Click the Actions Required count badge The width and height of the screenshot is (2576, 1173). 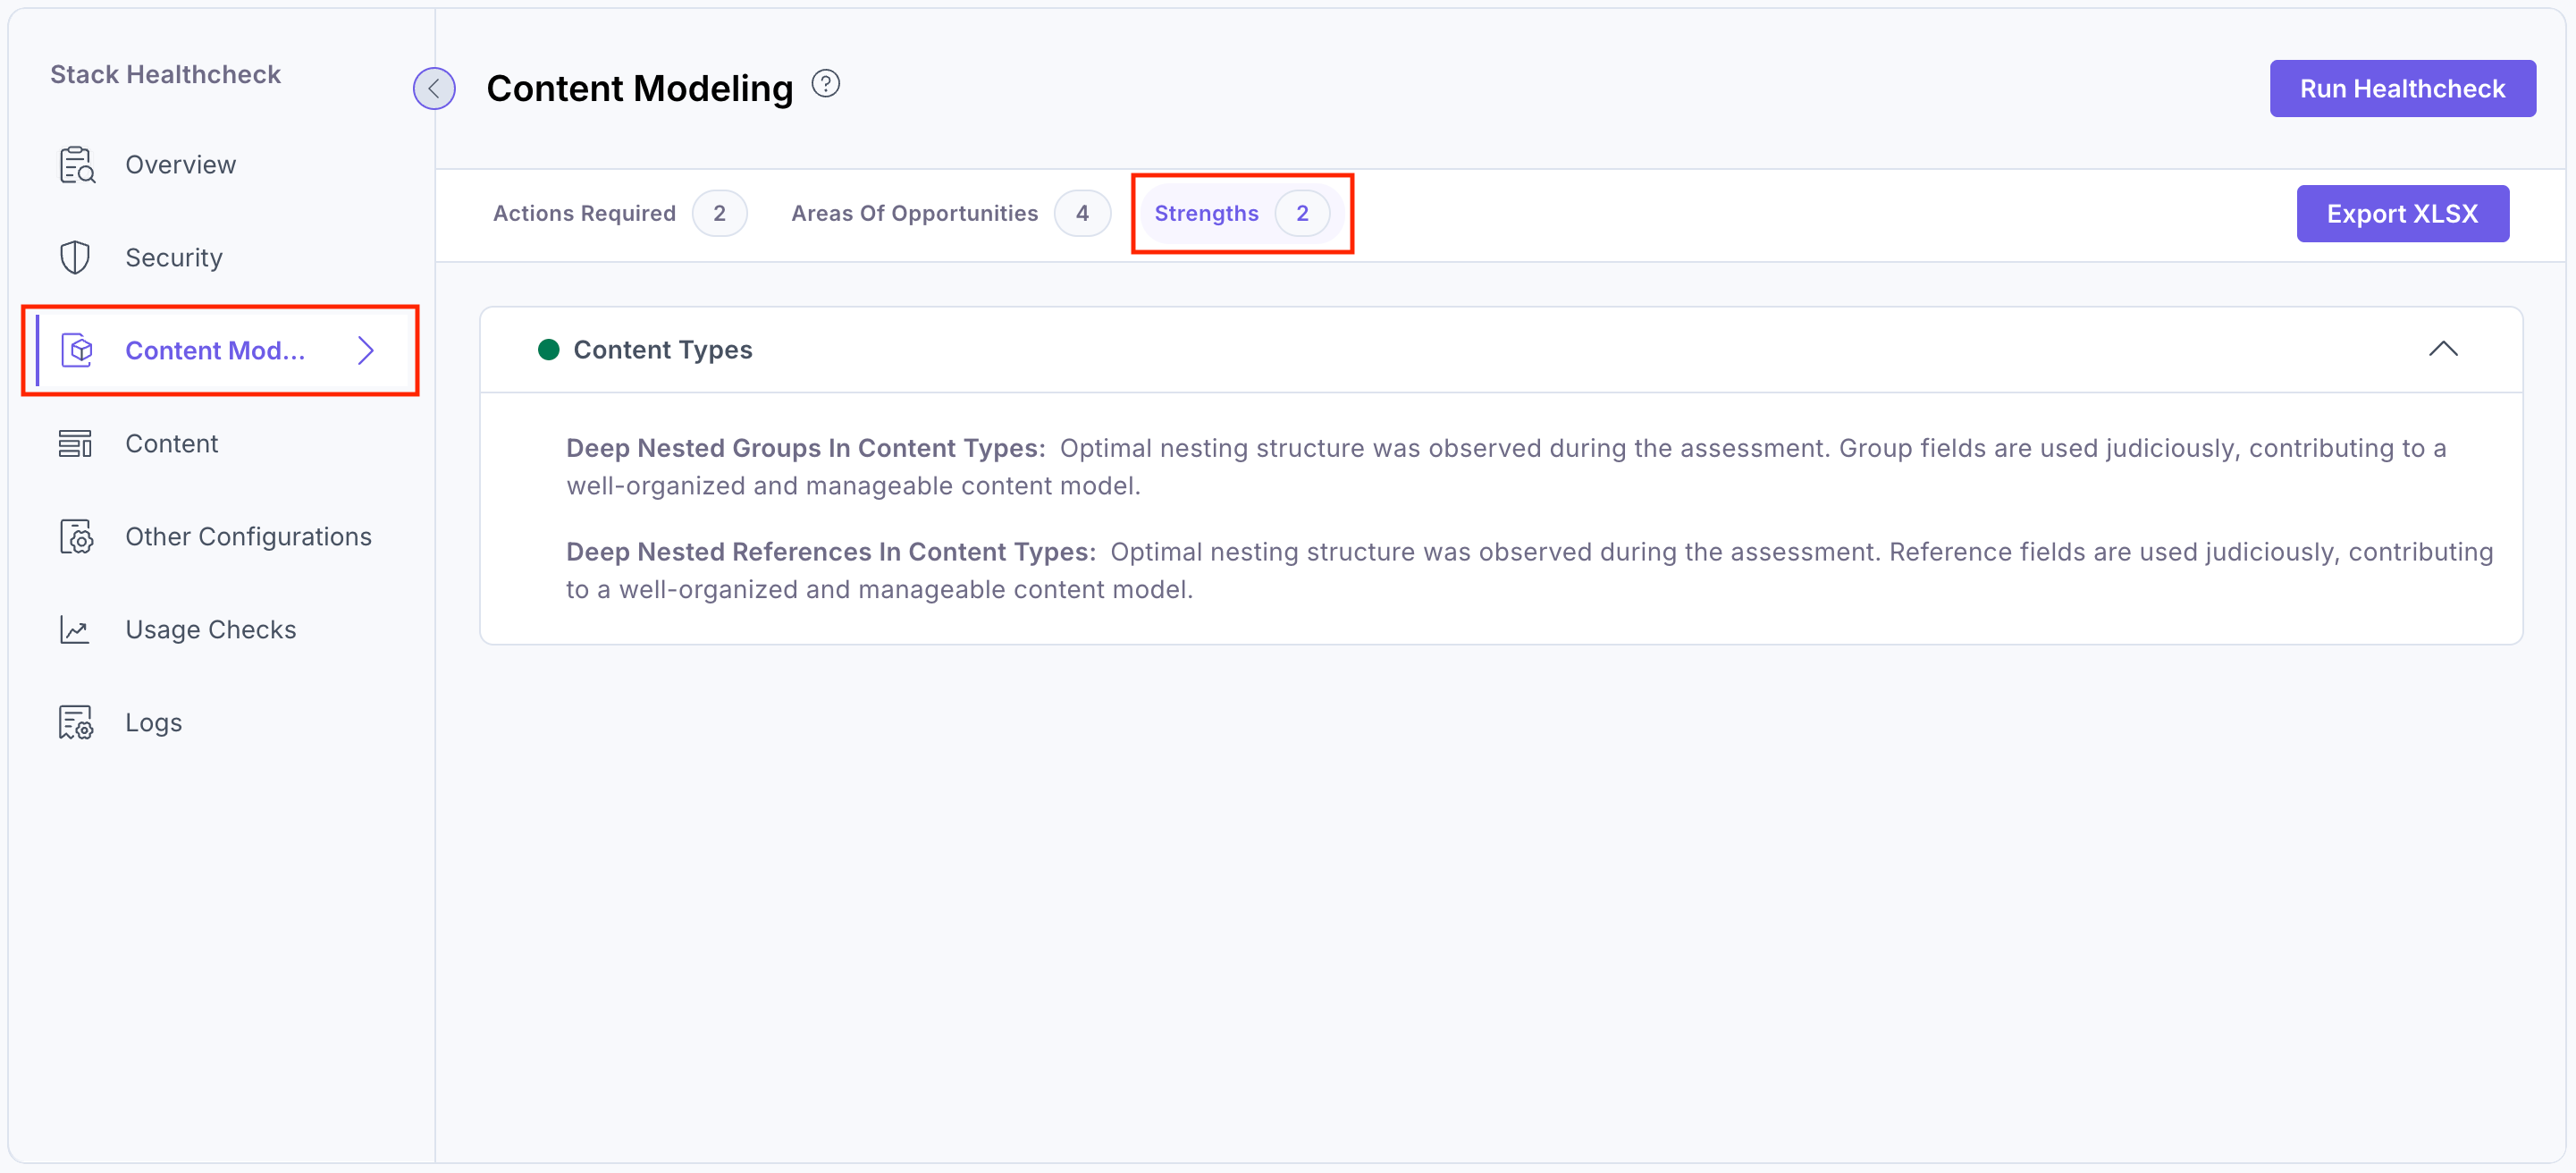(720, 213)
